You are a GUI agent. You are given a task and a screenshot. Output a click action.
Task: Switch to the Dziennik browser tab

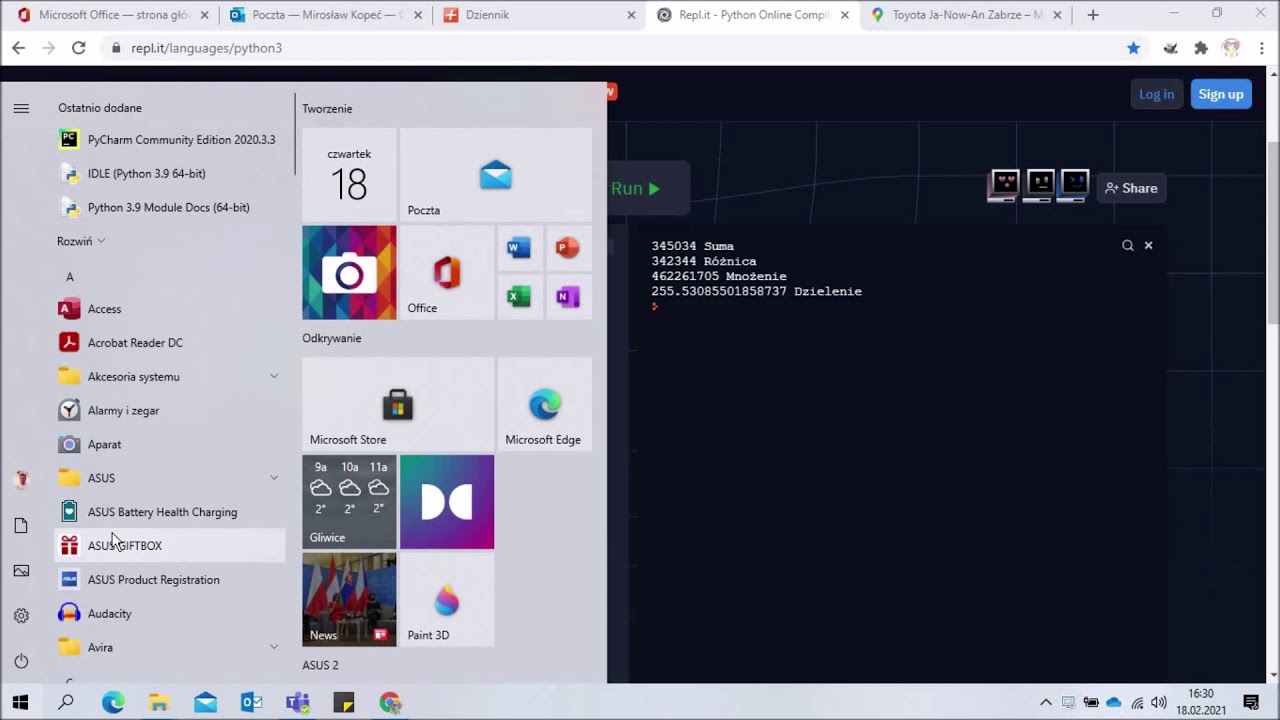tap(538, 15)
